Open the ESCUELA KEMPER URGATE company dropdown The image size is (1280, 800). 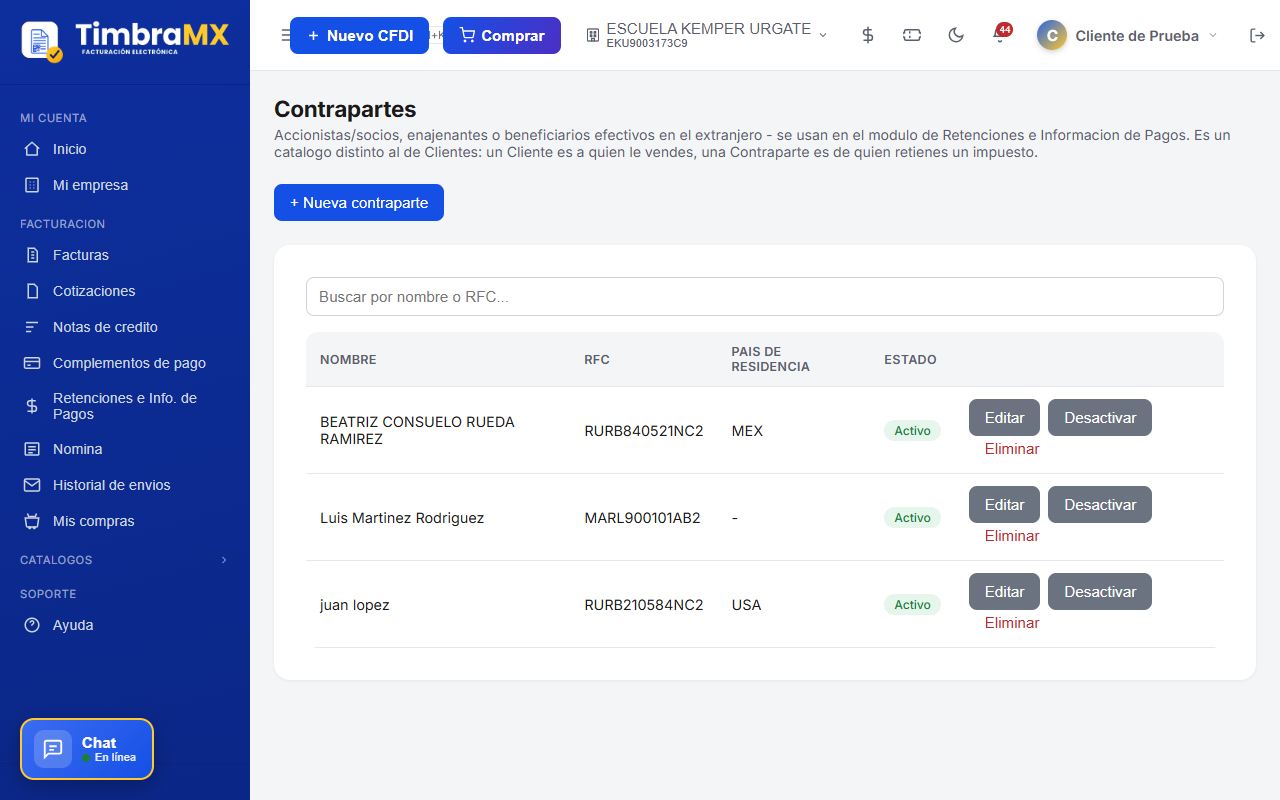(x=707, y=35)
